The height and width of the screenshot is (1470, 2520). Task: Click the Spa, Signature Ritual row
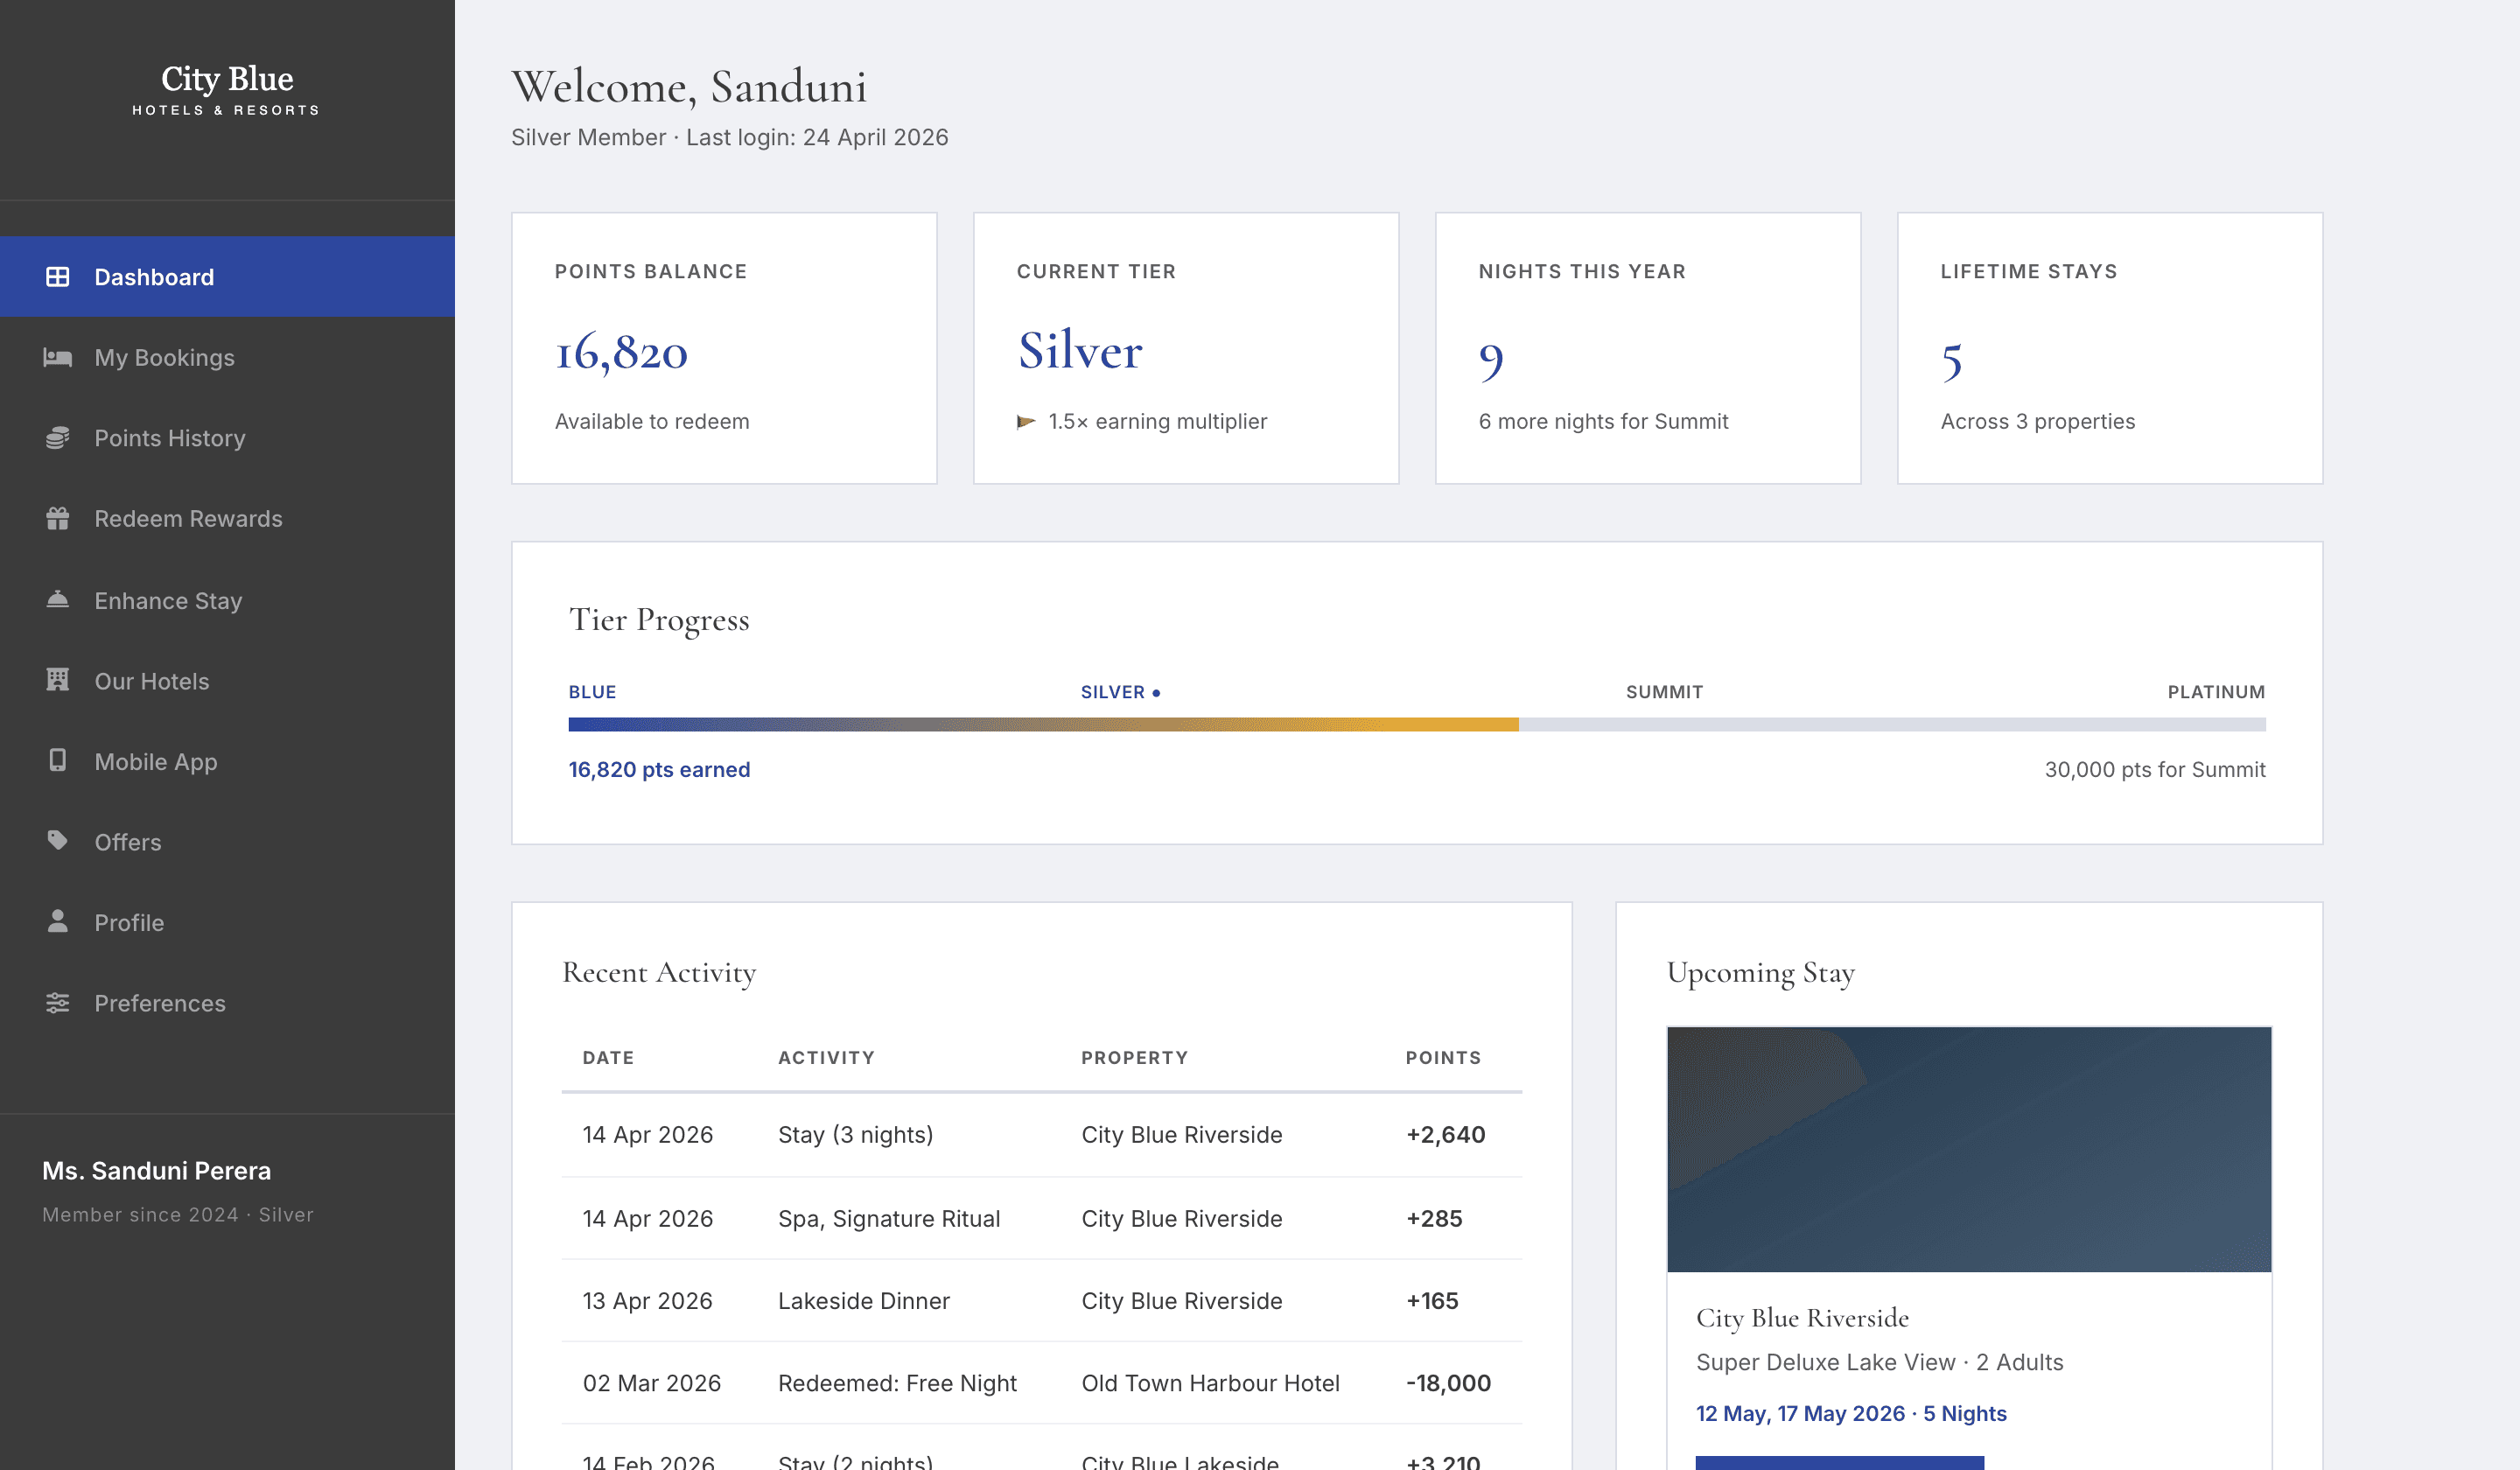(x=1042, y=1218)
